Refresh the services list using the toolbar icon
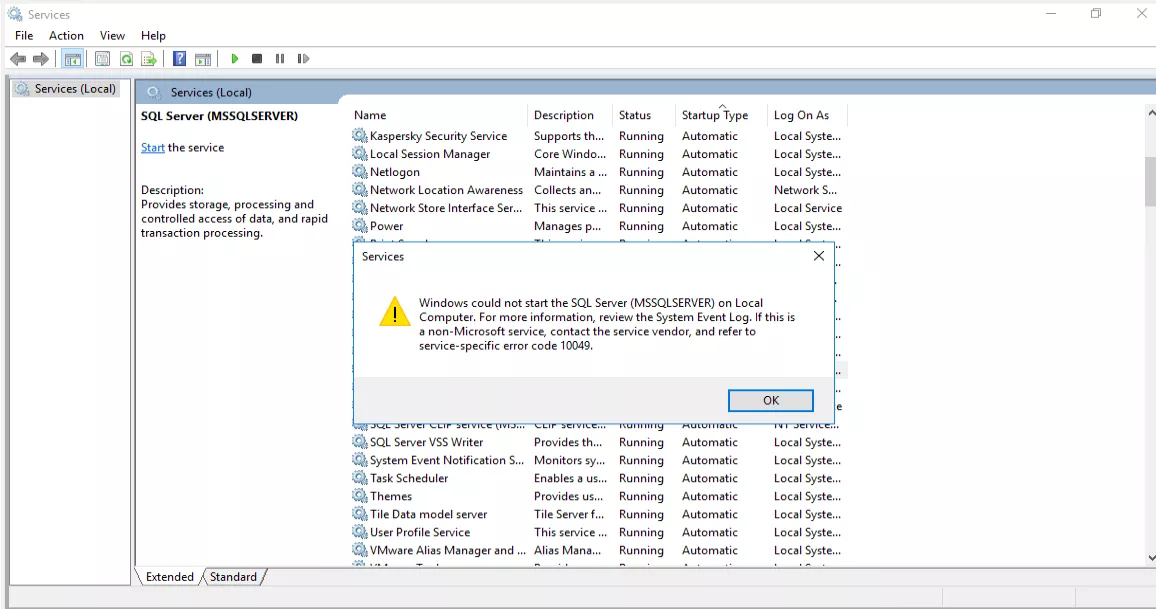Image resolution: width=1156 pixels, height=609 pixels. point(126,59)
